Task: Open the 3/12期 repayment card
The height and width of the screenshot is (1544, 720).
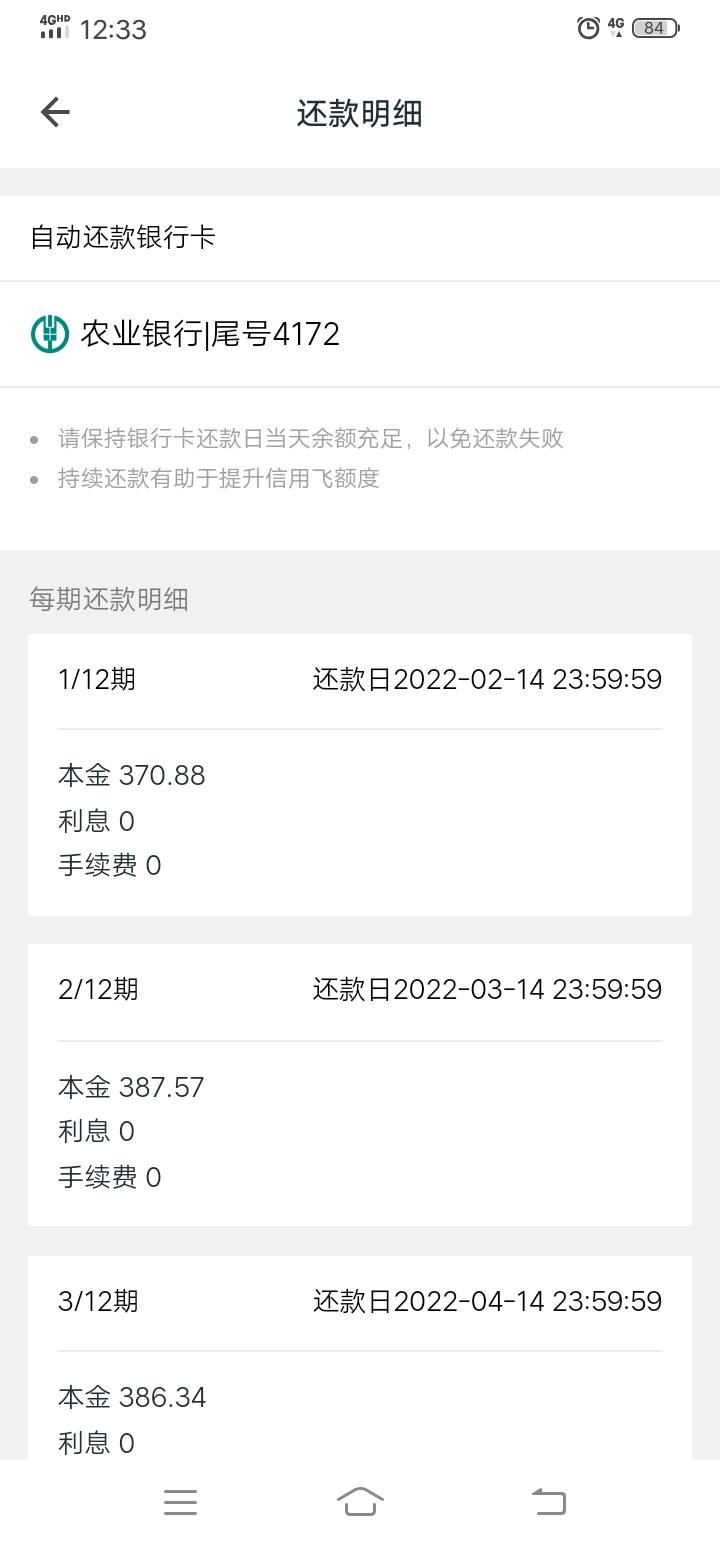Action: (360, 1358)
